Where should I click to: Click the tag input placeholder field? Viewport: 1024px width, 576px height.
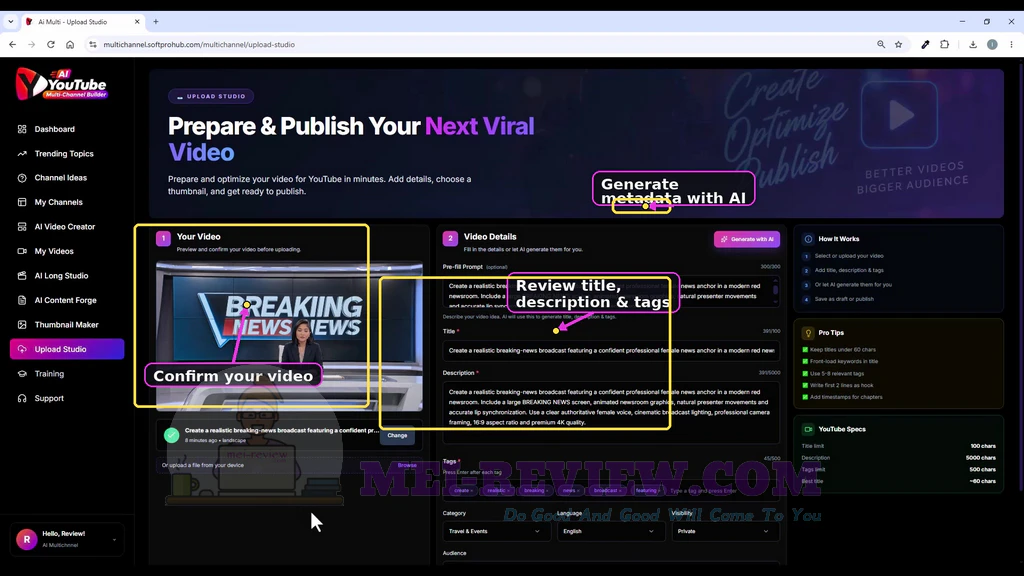(703, 490)
